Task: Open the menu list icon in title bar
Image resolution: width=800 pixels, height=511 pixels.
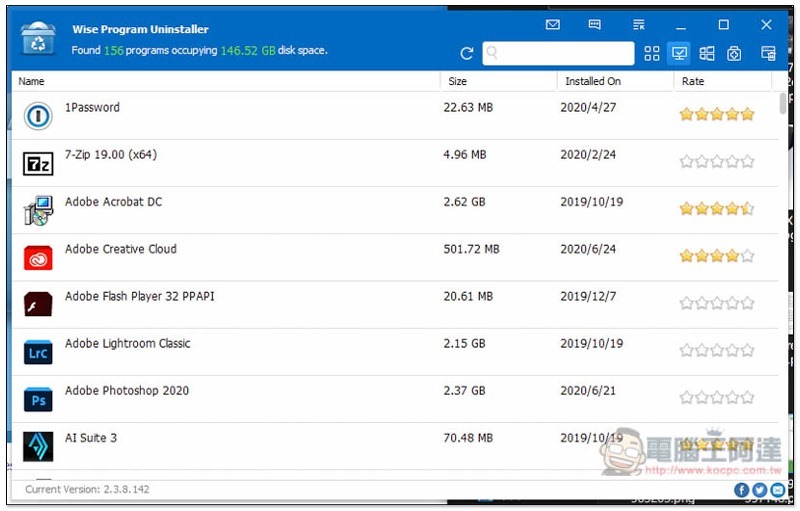Action: coord(638,24)
